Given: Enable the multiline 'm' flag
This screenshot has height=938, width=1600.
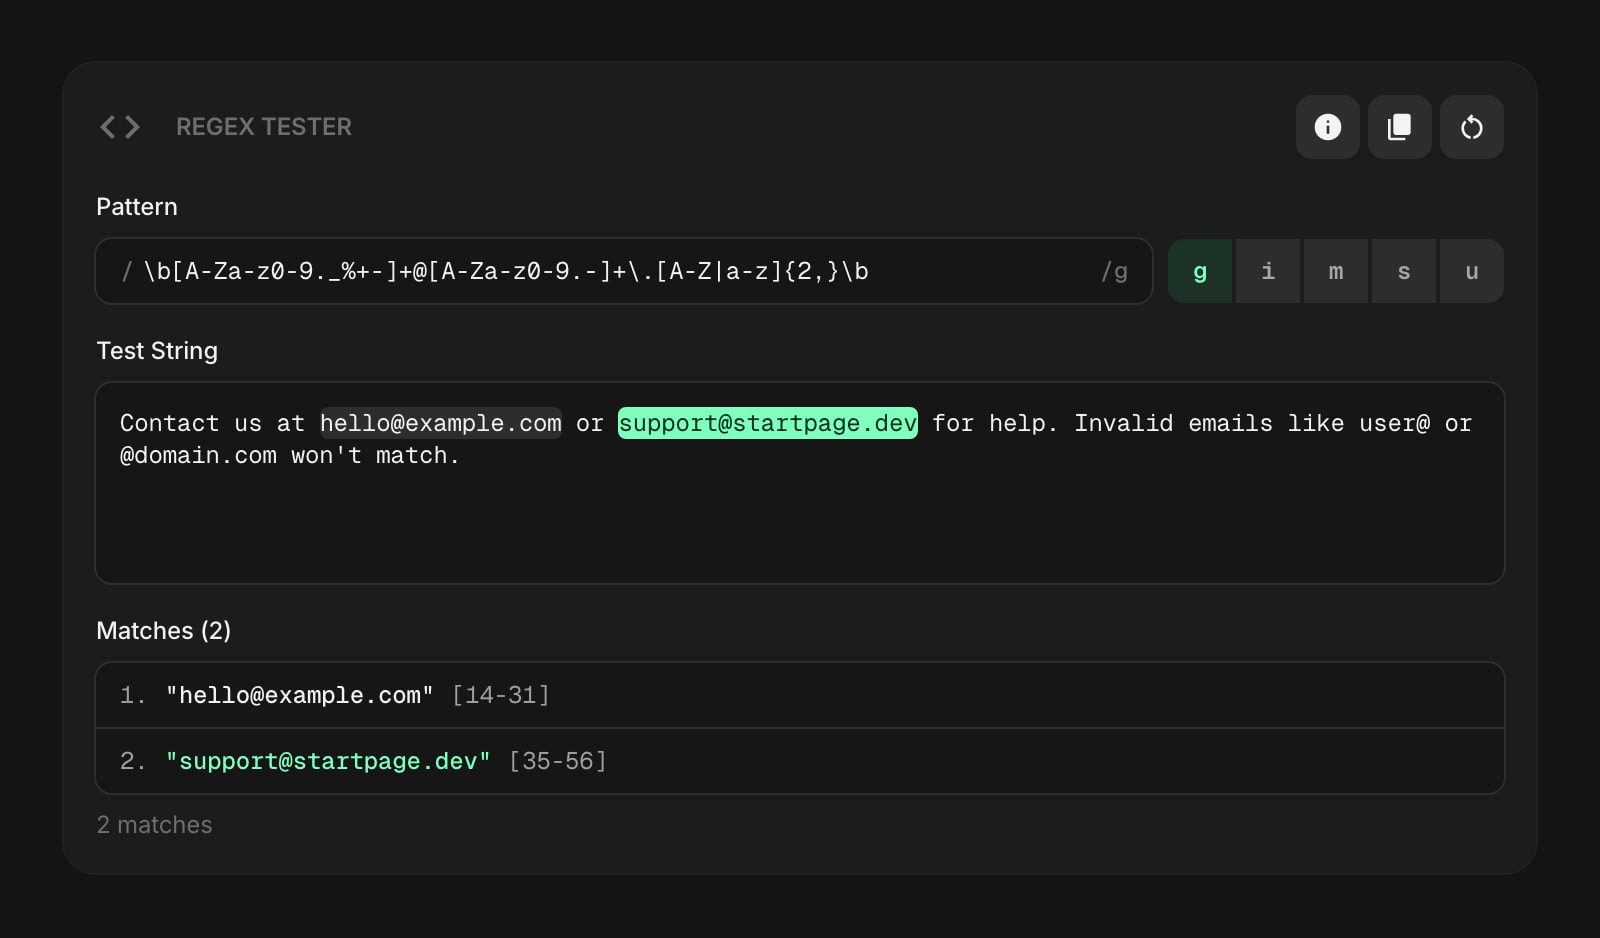Looking at the screenshot, I should (x=1336, y=271).
